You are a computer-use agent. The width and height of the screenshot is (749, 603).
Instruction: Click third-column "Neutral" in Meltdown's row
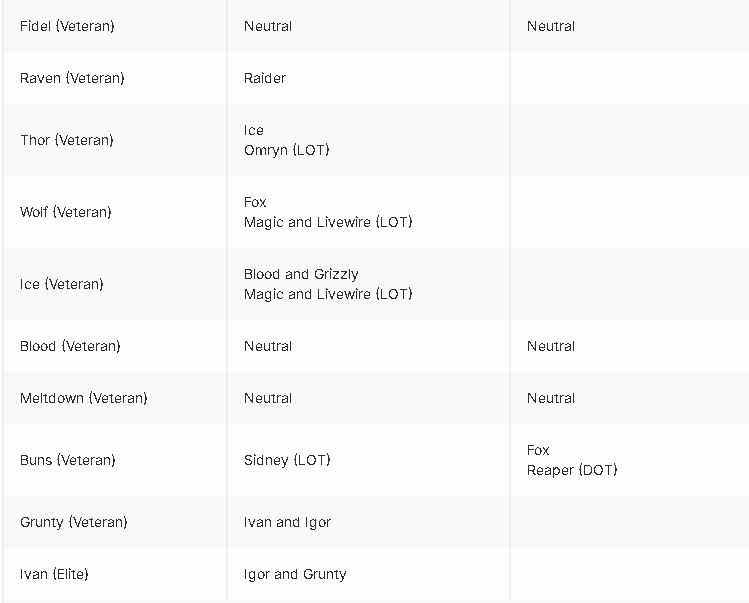click(x=551, y=398)
